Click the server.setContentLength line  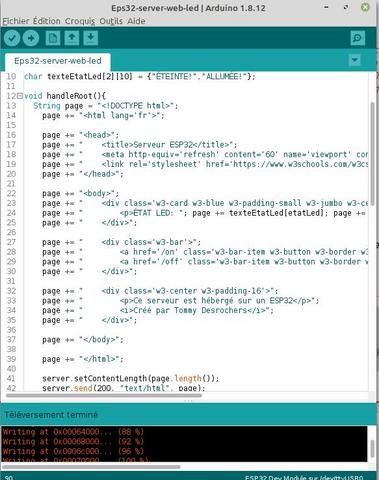point(130,378)
